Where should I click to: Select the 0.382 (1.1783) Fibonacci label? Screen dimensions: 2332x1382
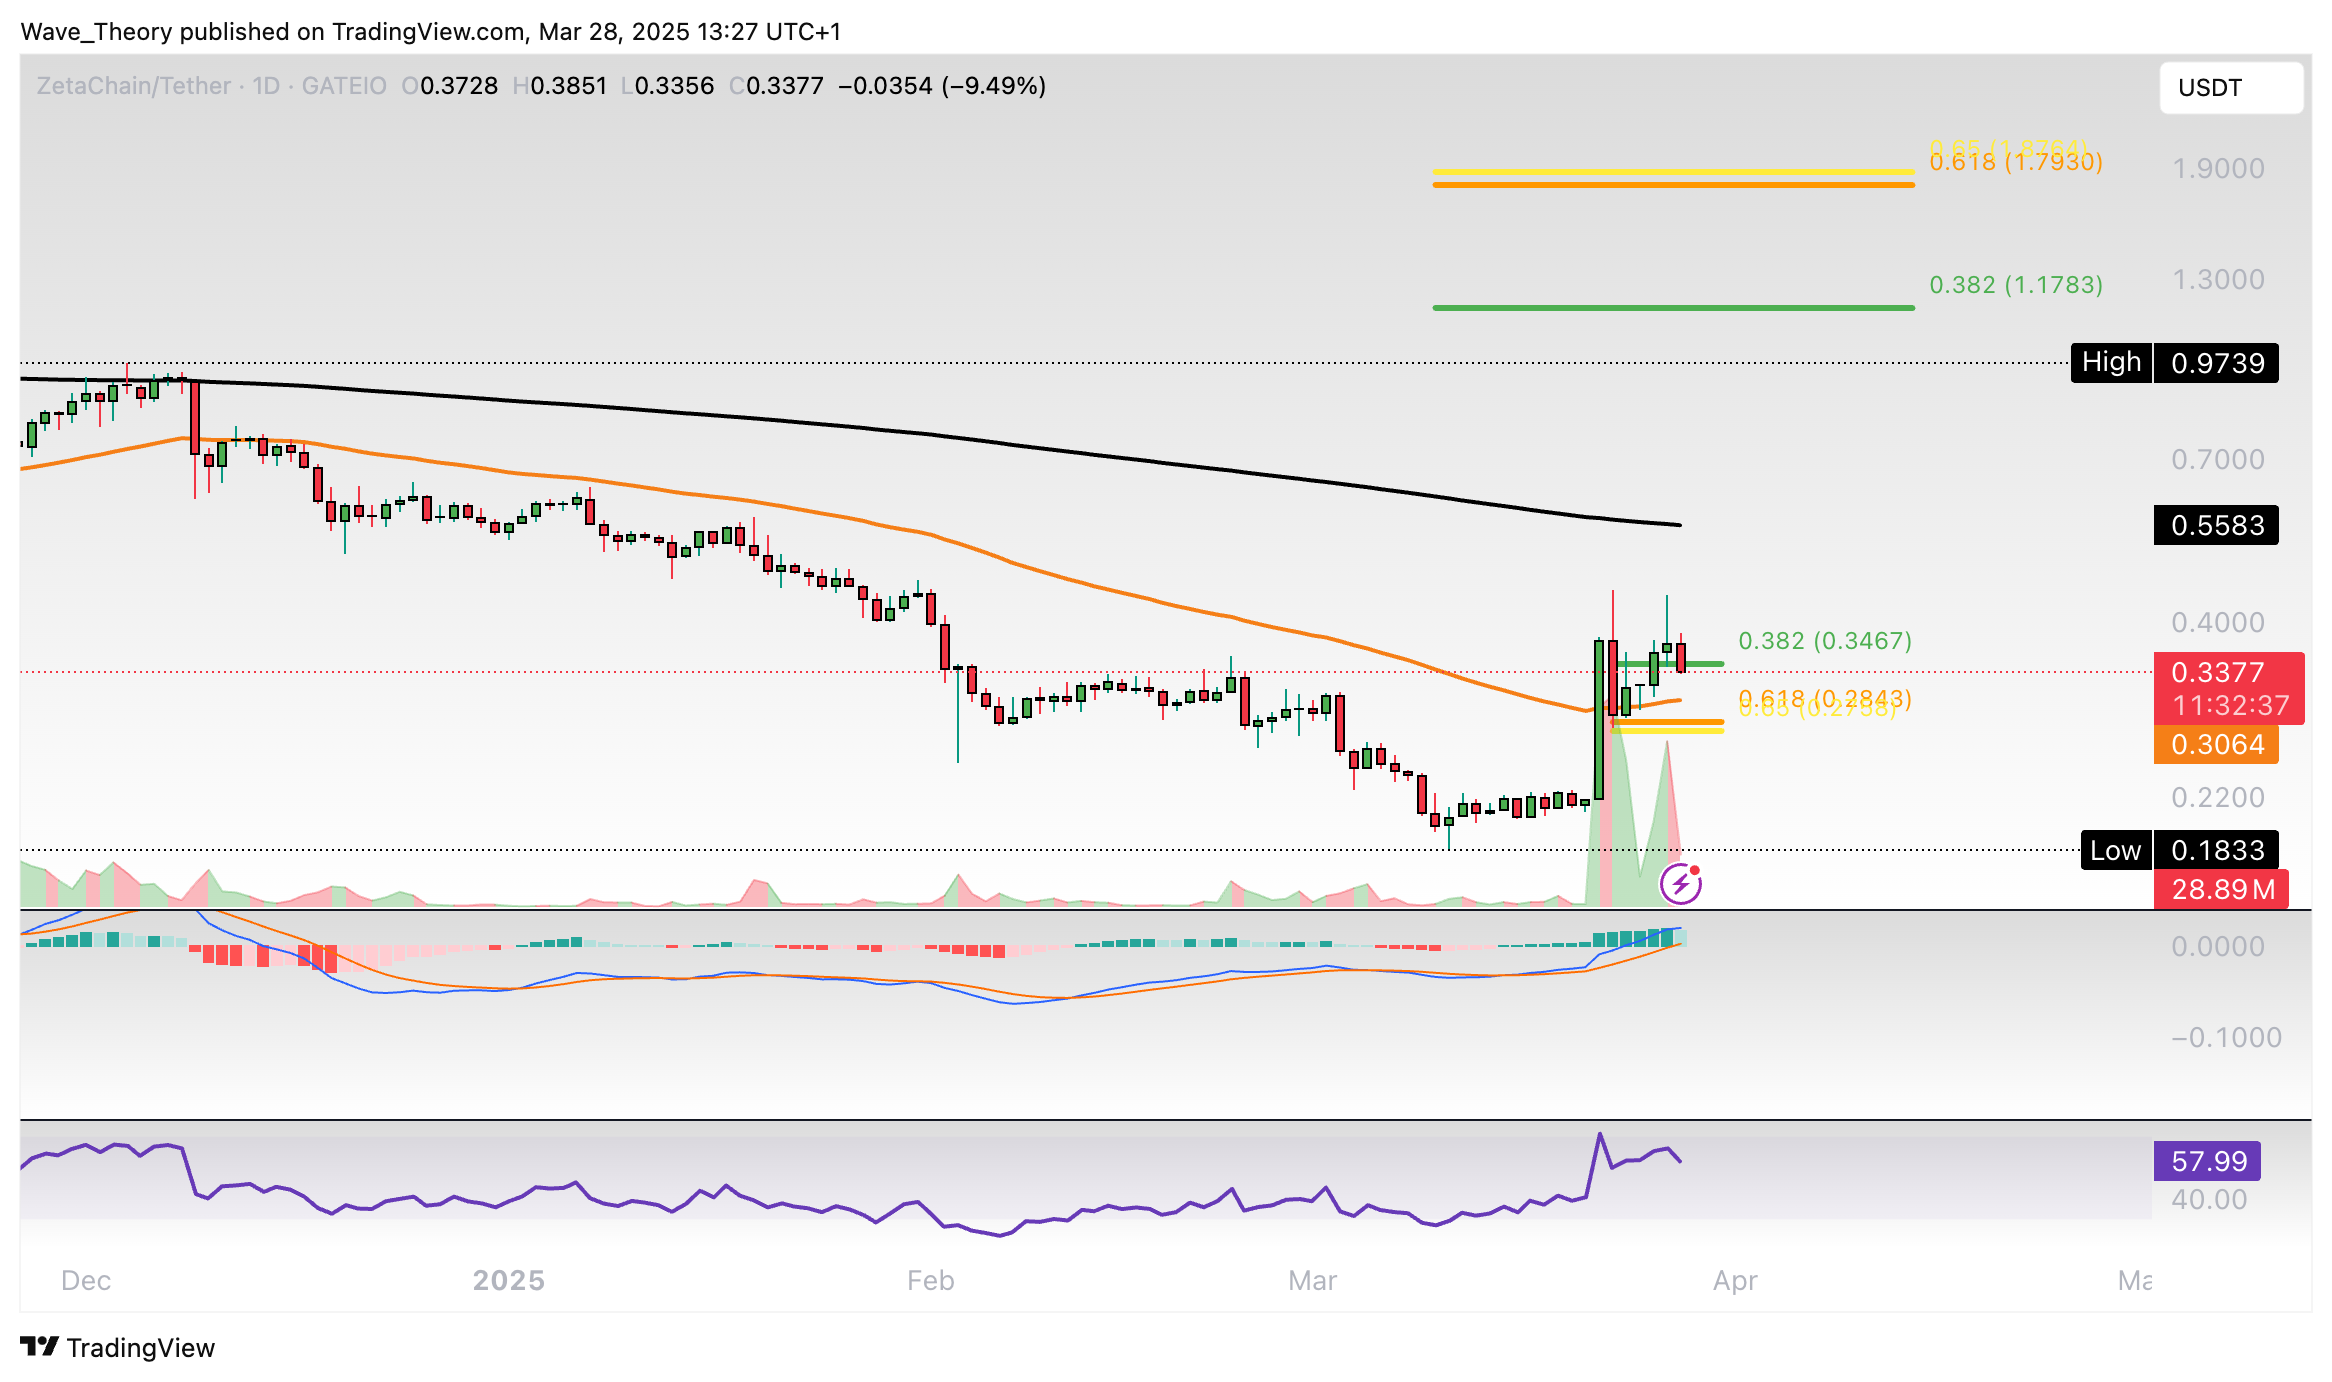[2015, 285]
